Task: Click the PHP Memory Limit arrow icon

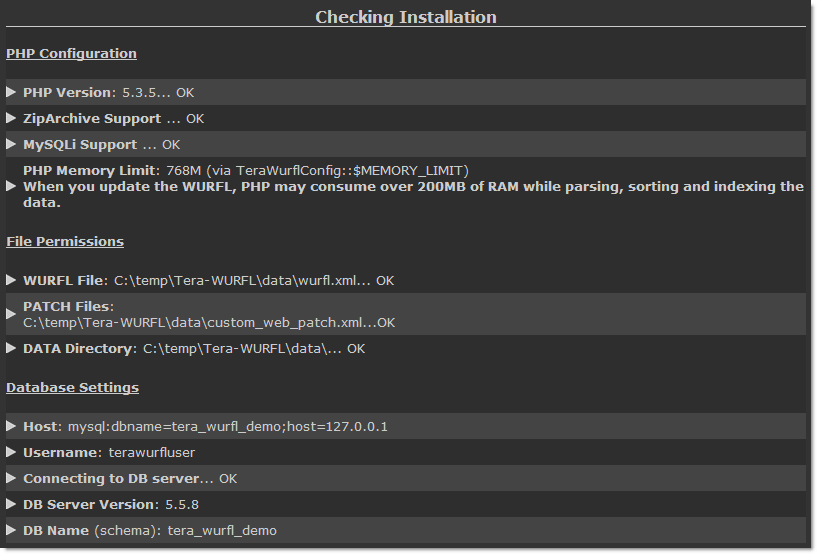Action: click(11, 186)
